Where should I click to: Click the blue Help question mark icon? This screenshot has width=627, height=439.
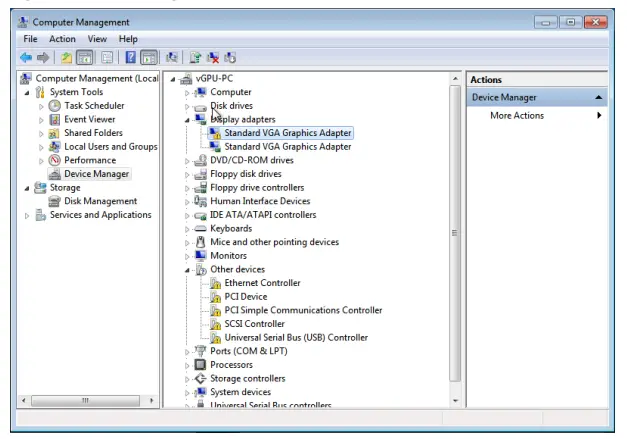coord(130,58)
